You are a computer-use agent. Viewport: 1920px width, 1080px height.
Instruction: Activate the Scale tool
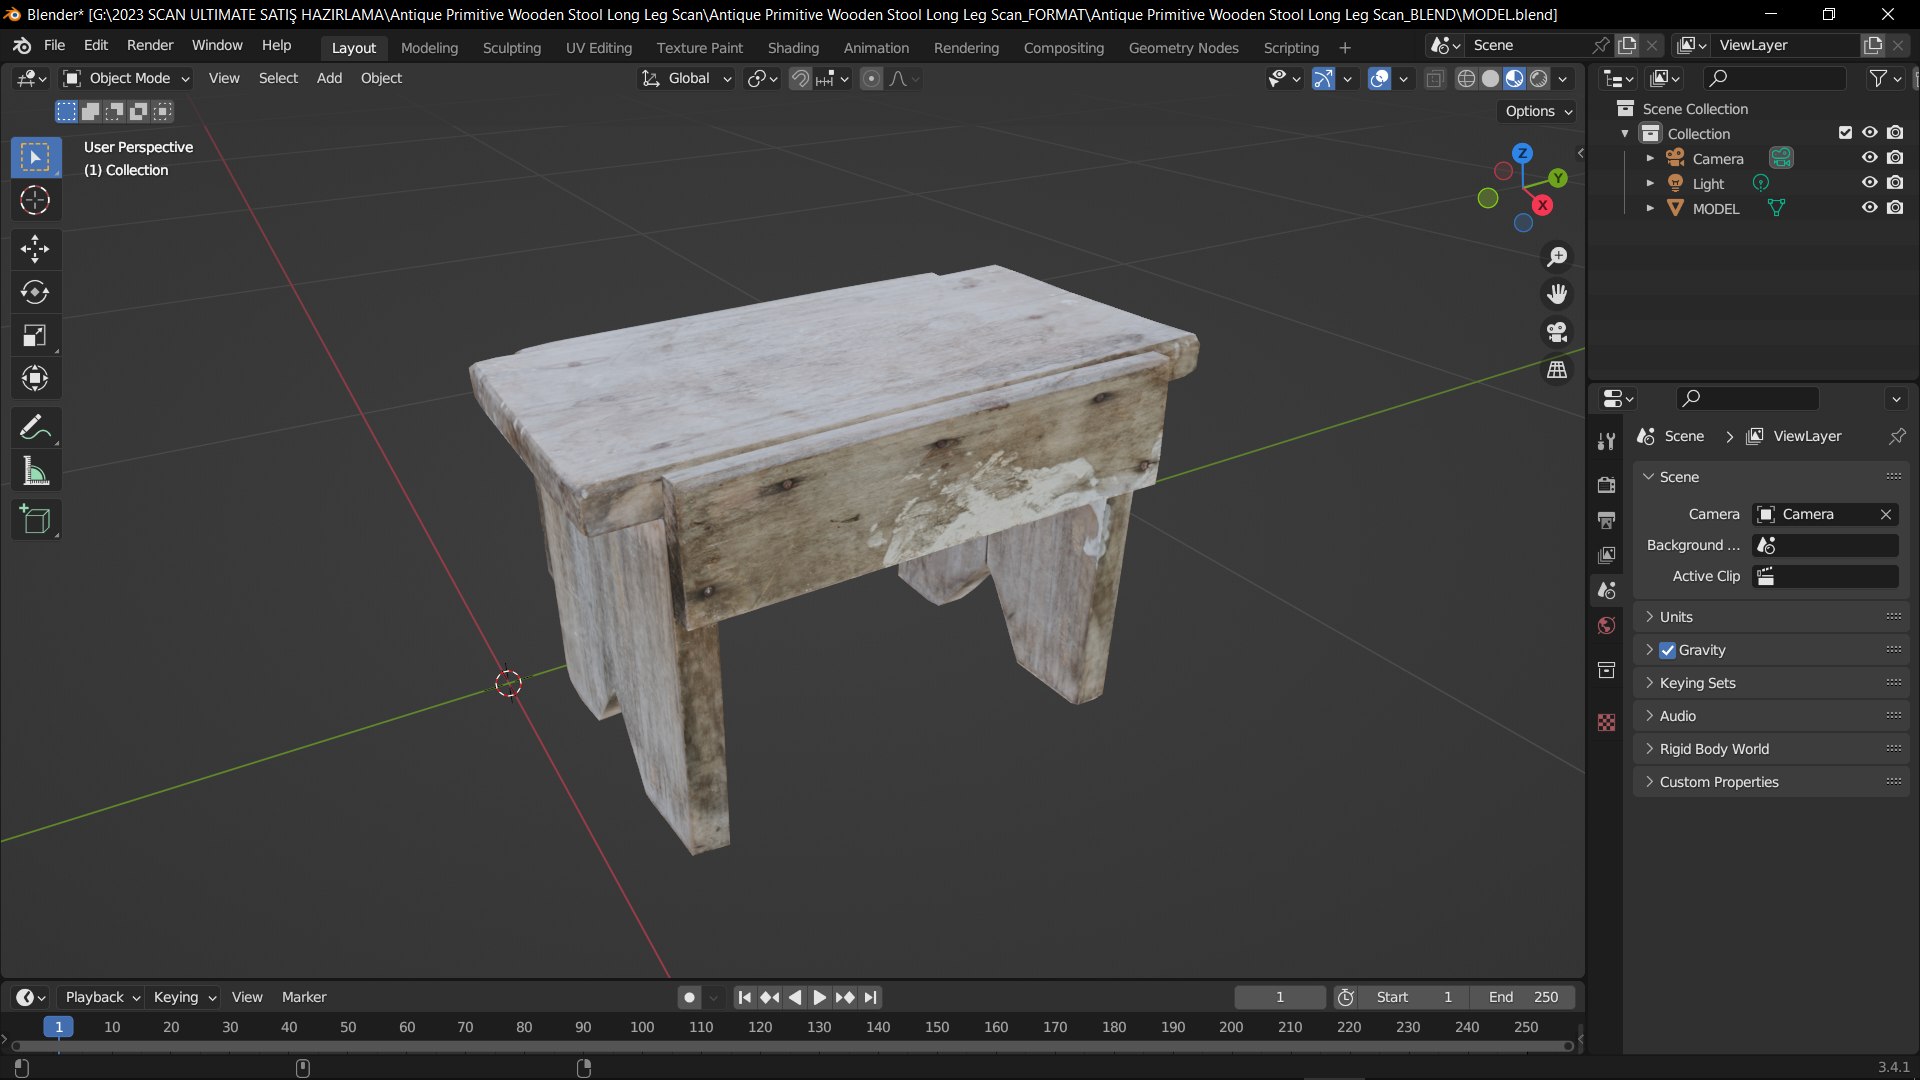pos(35,335)
